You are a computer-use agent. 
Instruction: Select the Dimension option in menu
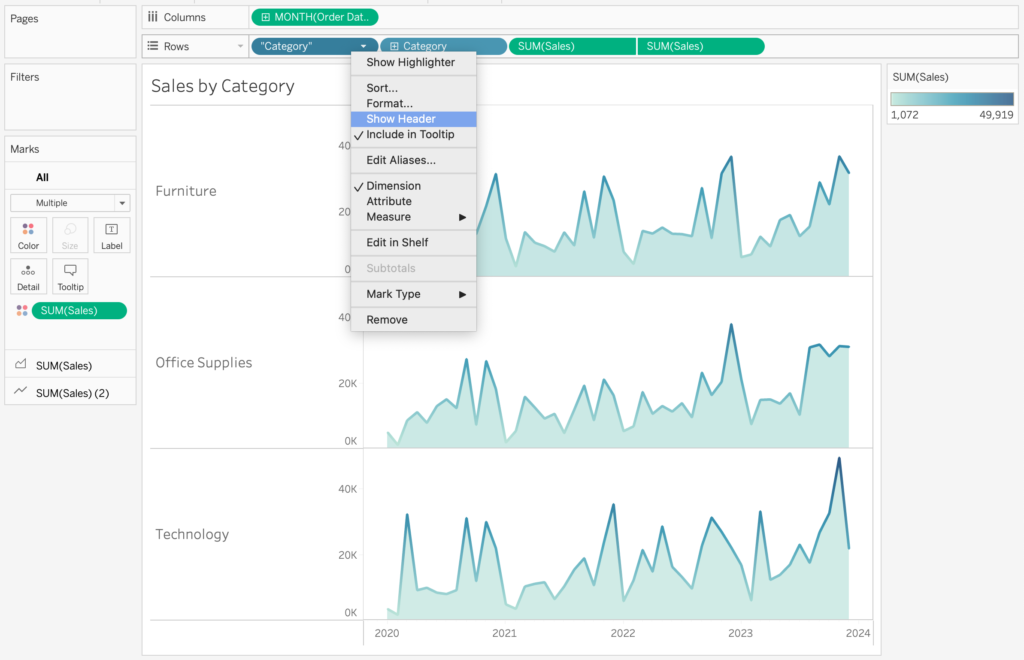click(393, 186)
